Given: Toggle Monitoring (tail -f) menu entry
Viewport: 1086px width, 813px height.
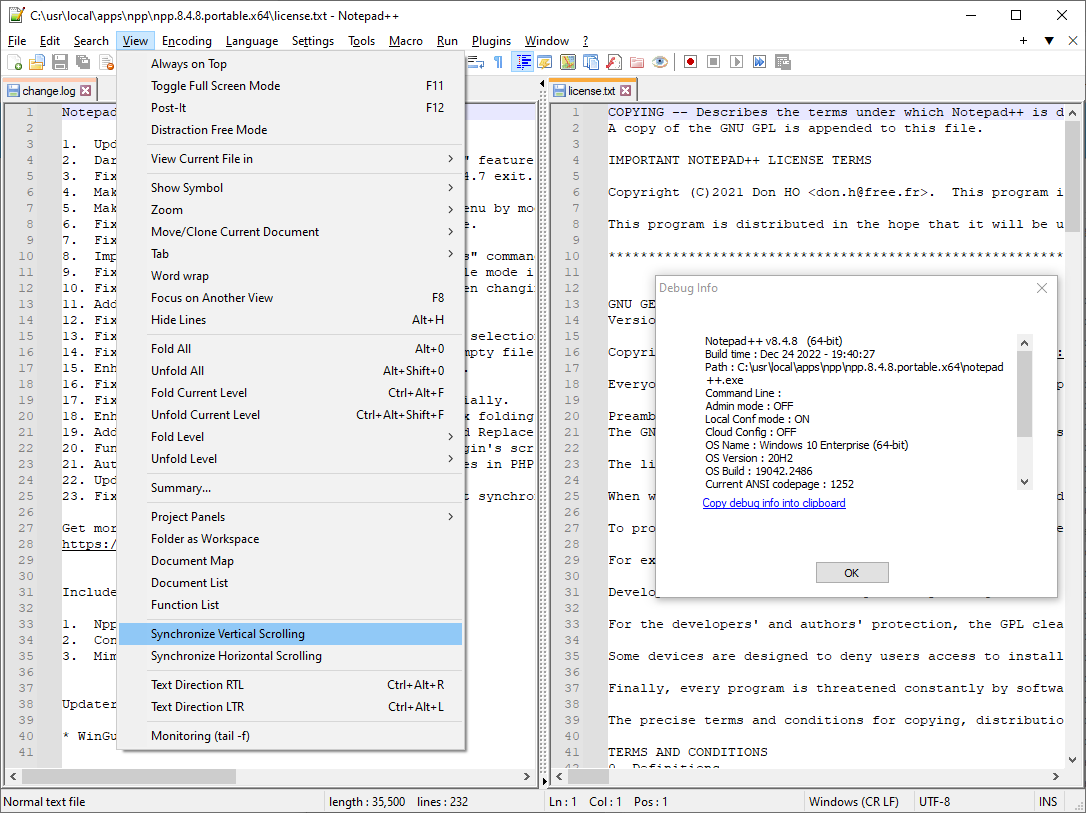Looking at the screenshot, I should point(291,735).
